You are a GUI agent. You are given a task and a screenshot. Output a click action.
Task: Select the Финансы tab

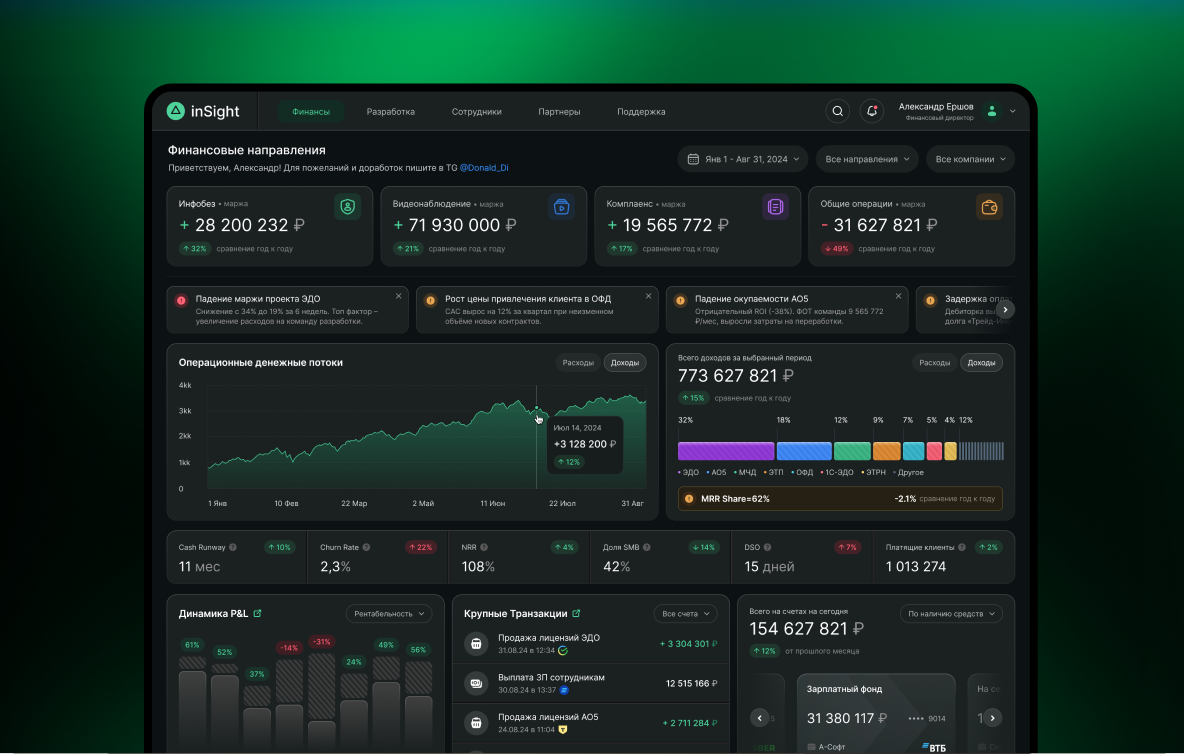pos(311,112)
